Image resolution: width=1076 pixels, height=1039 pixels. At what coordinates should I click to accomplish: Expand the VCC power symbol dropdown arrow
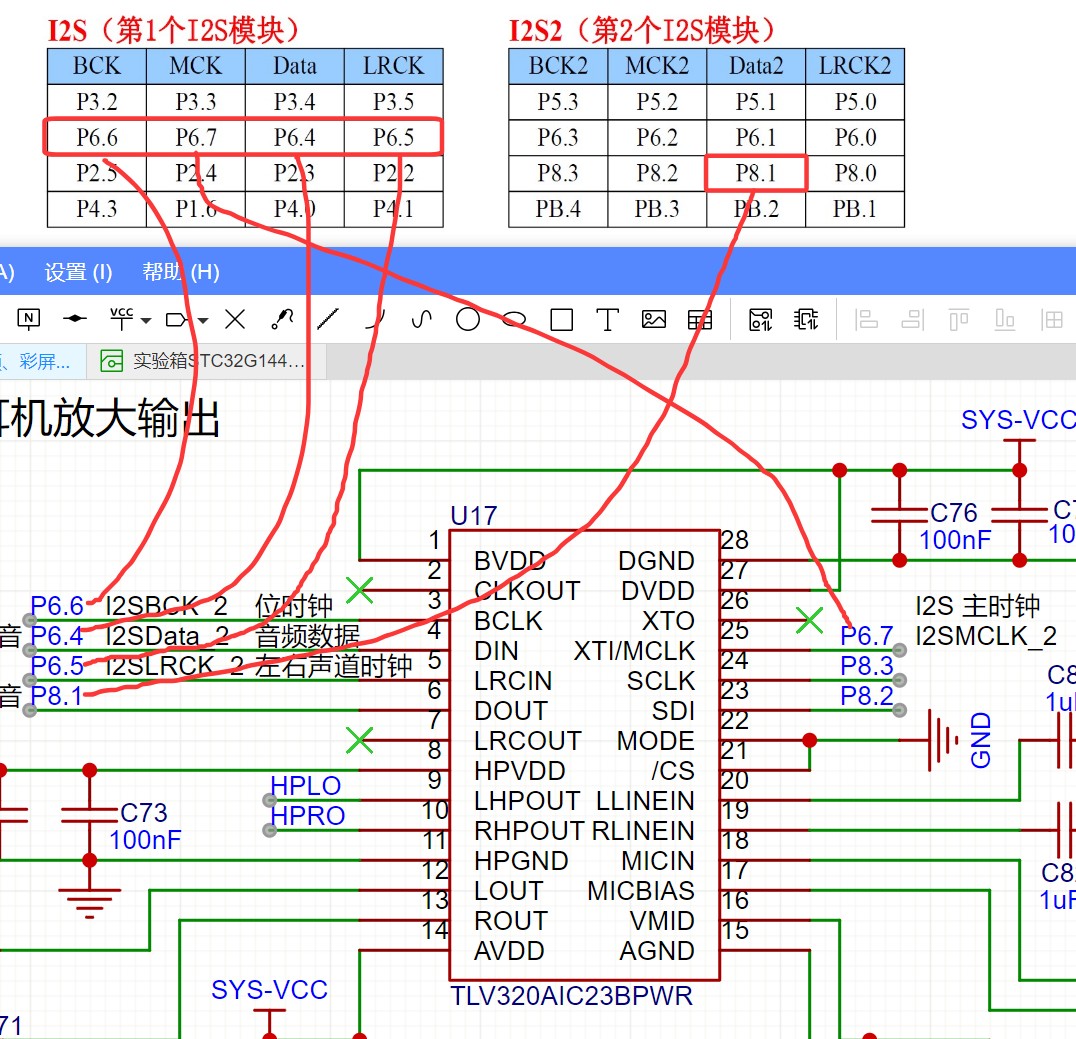click(x=146, y=321)
